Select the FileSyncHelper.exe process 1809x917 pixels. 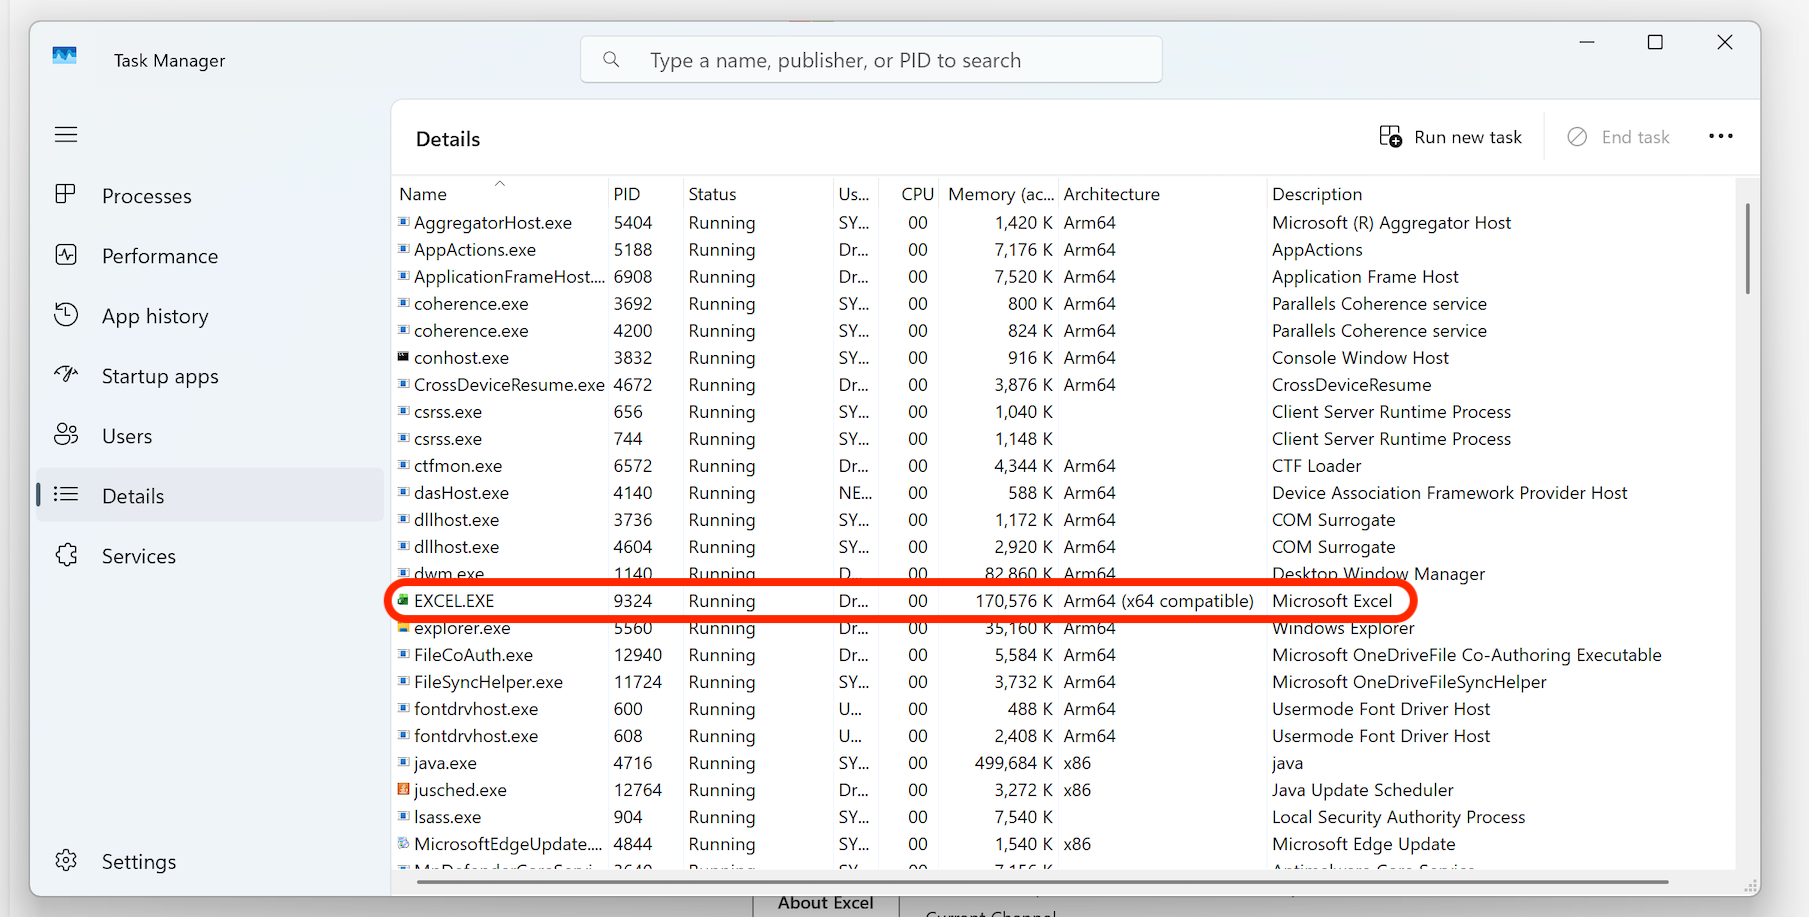point(1064,681)
